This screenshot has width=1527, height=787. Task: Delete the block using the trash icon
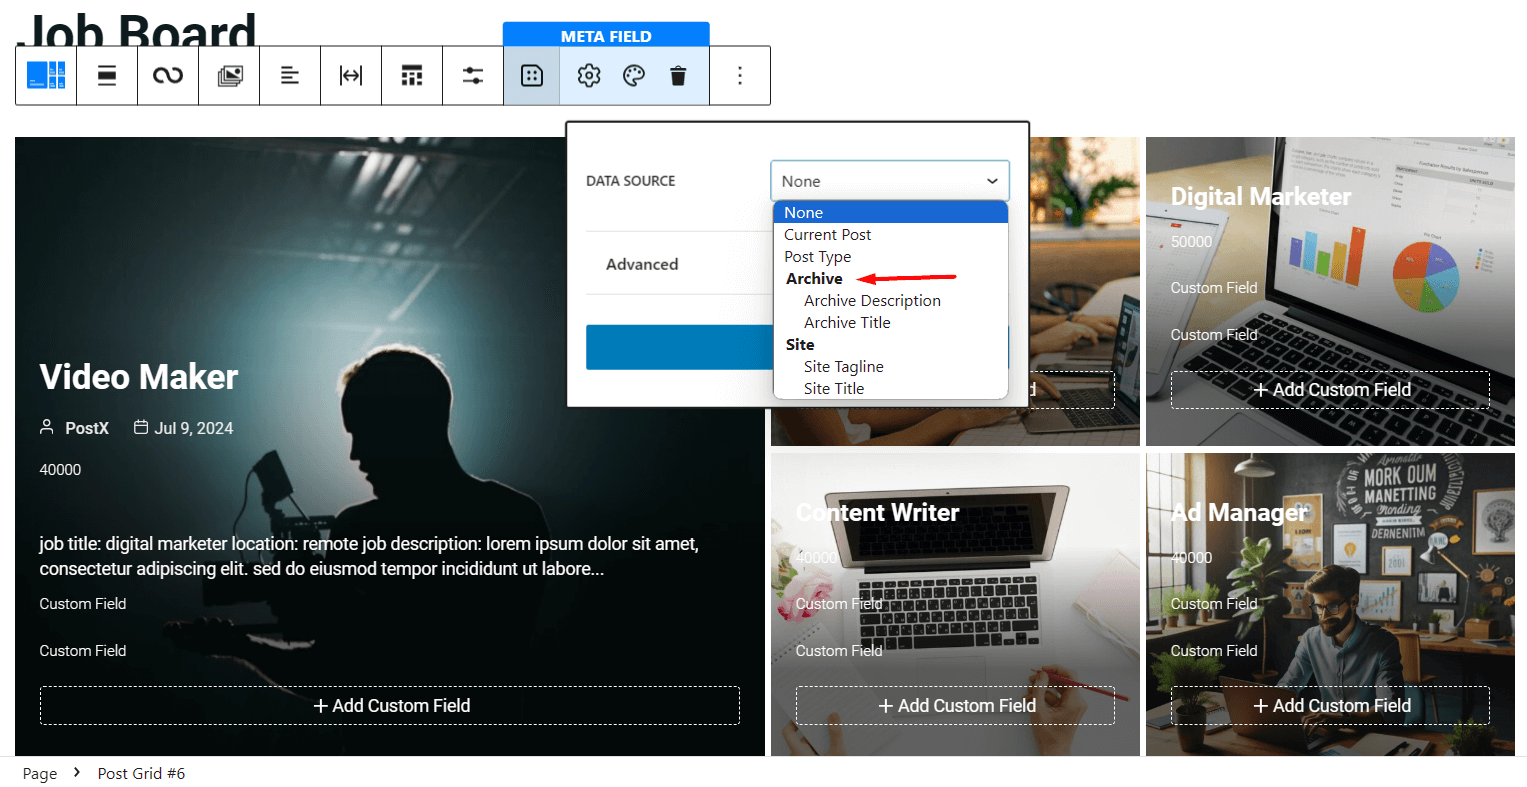[678, 75]
